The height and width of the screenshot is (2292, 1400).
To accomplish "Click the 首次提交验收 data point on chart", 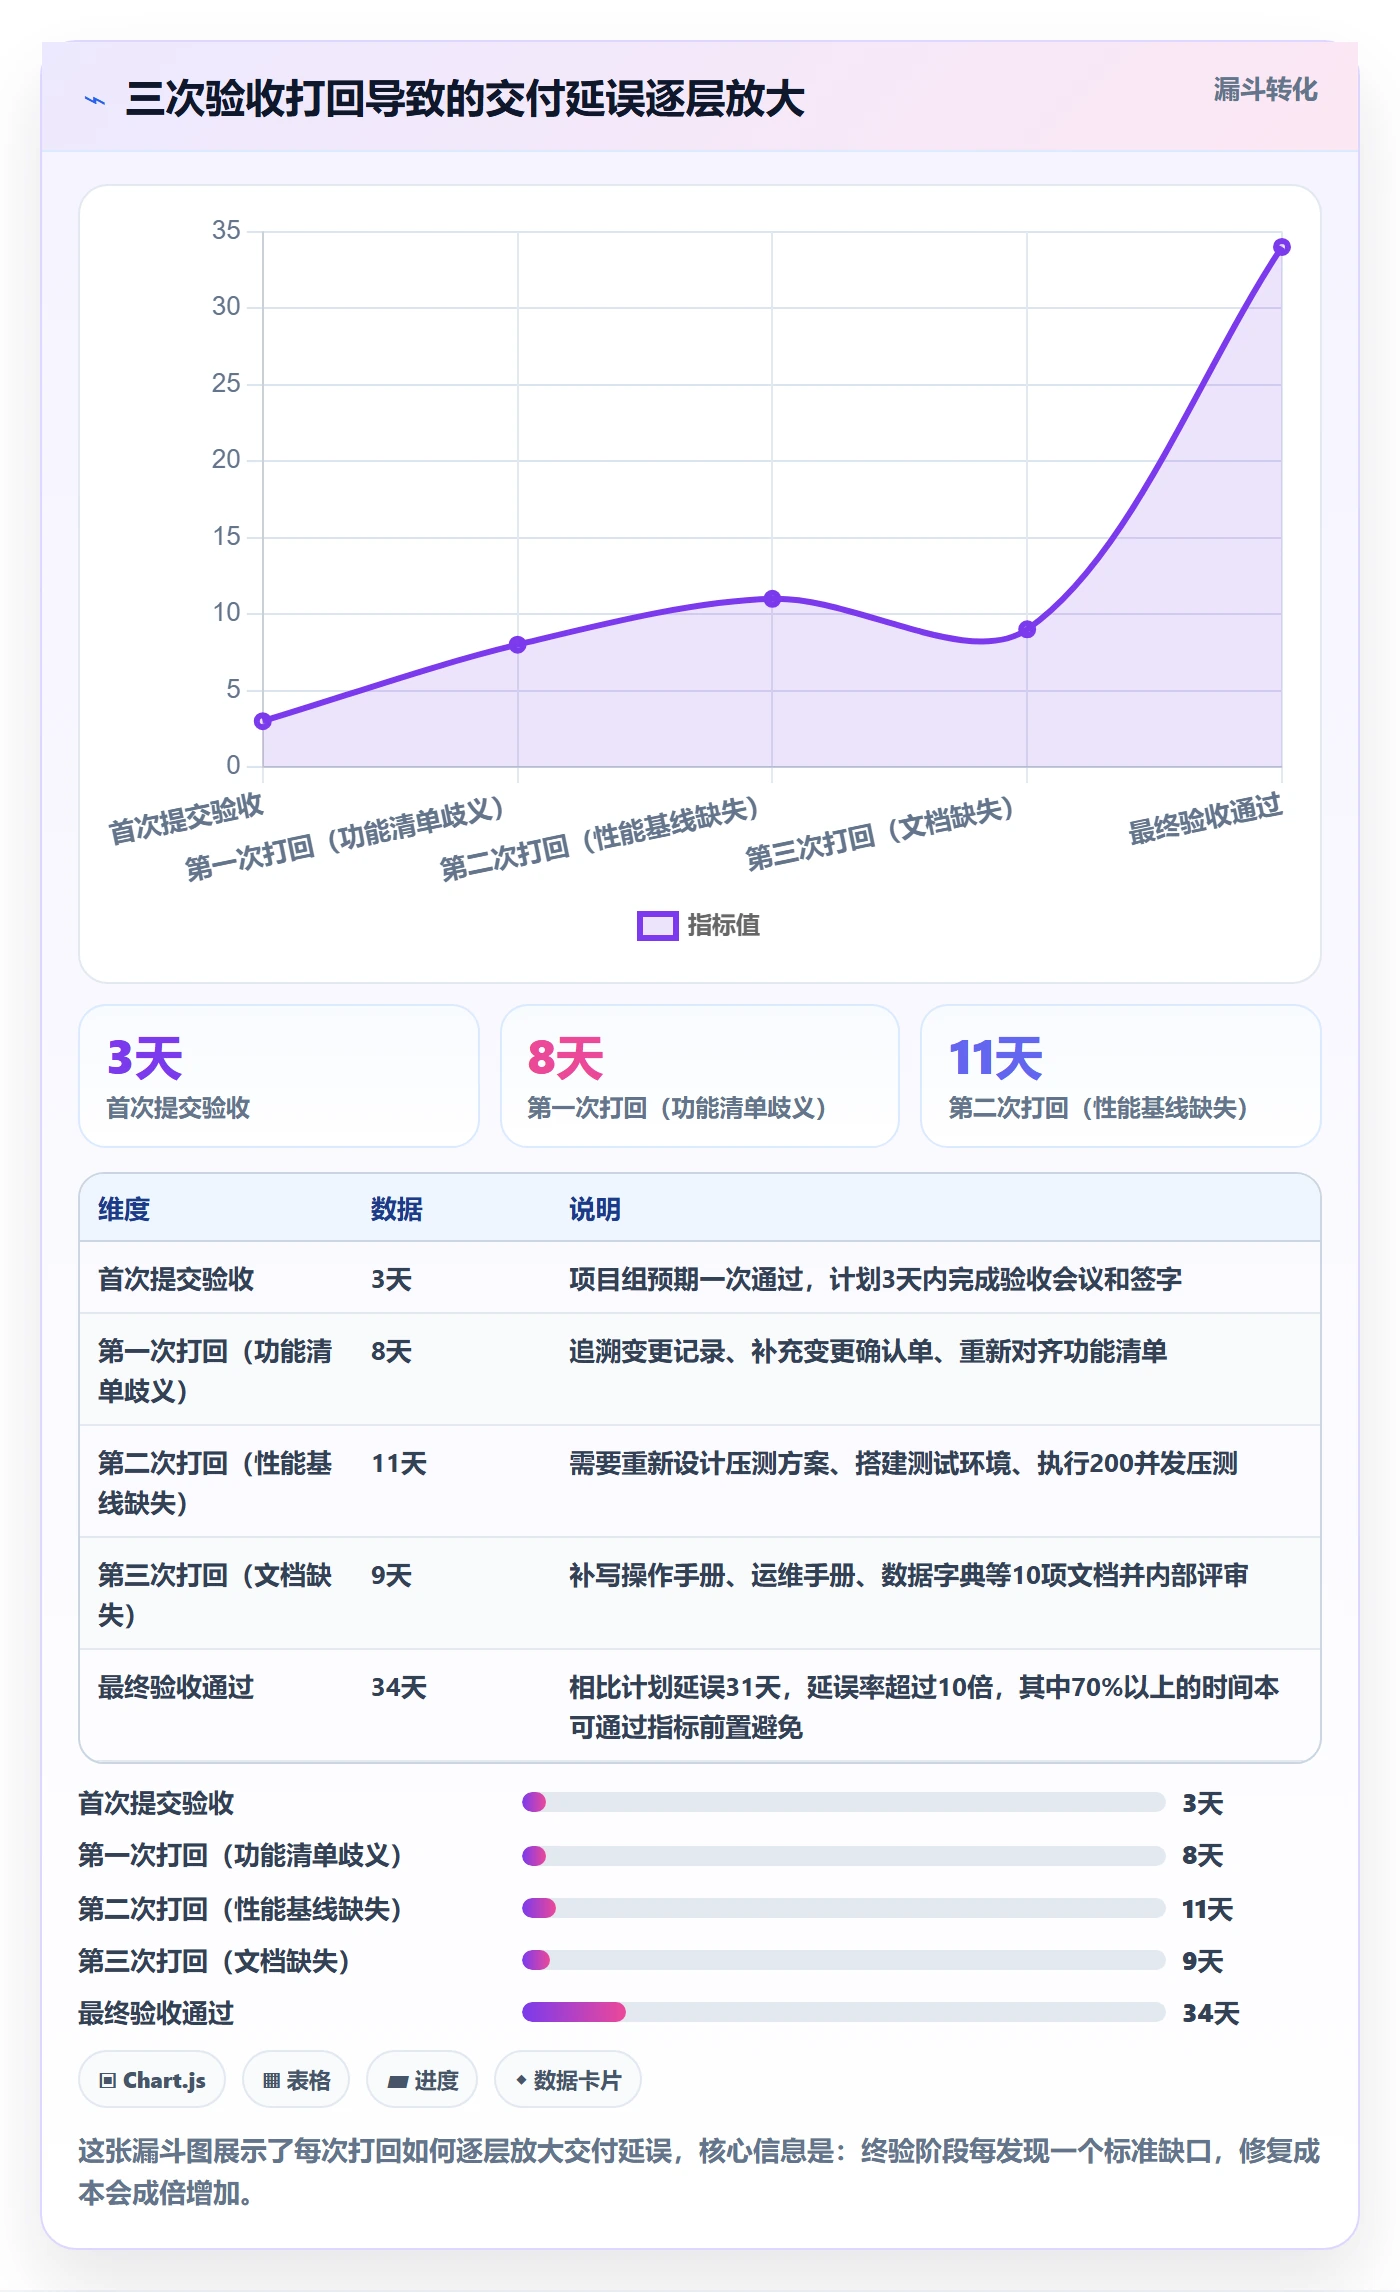I will [263, 721].
